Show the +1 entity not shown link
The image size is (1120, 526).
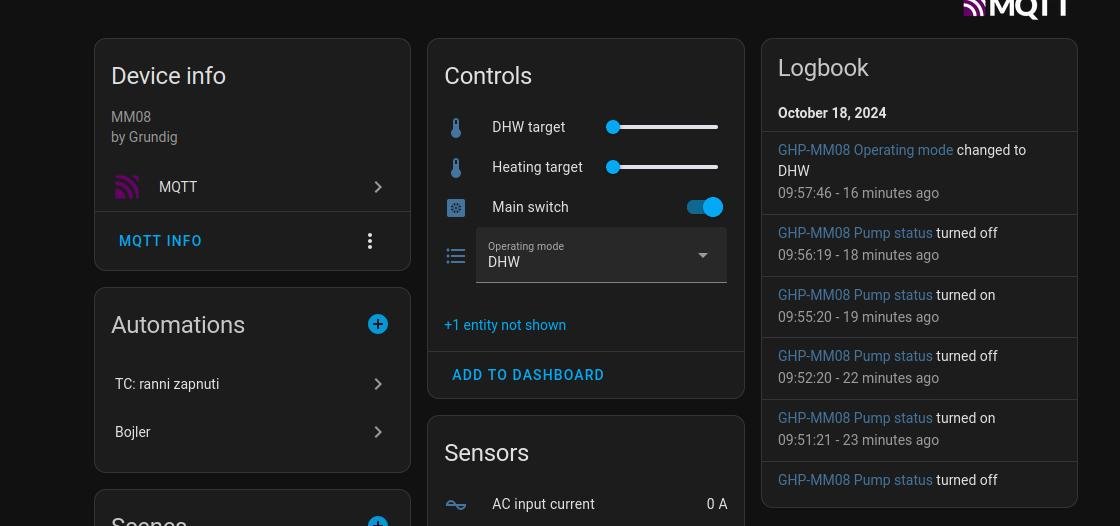(505, 325)
